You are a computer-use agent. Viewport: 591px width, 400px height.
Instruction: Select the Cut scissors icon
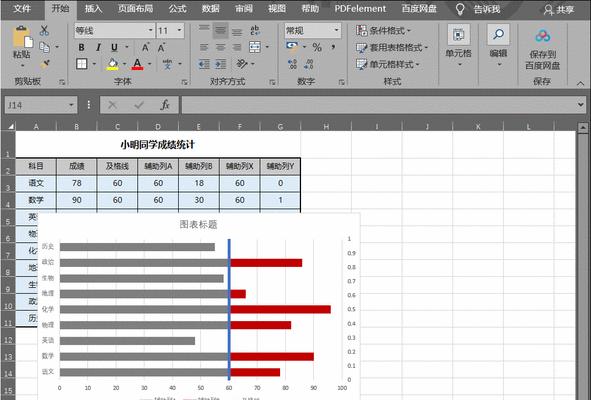click(44, 31)
